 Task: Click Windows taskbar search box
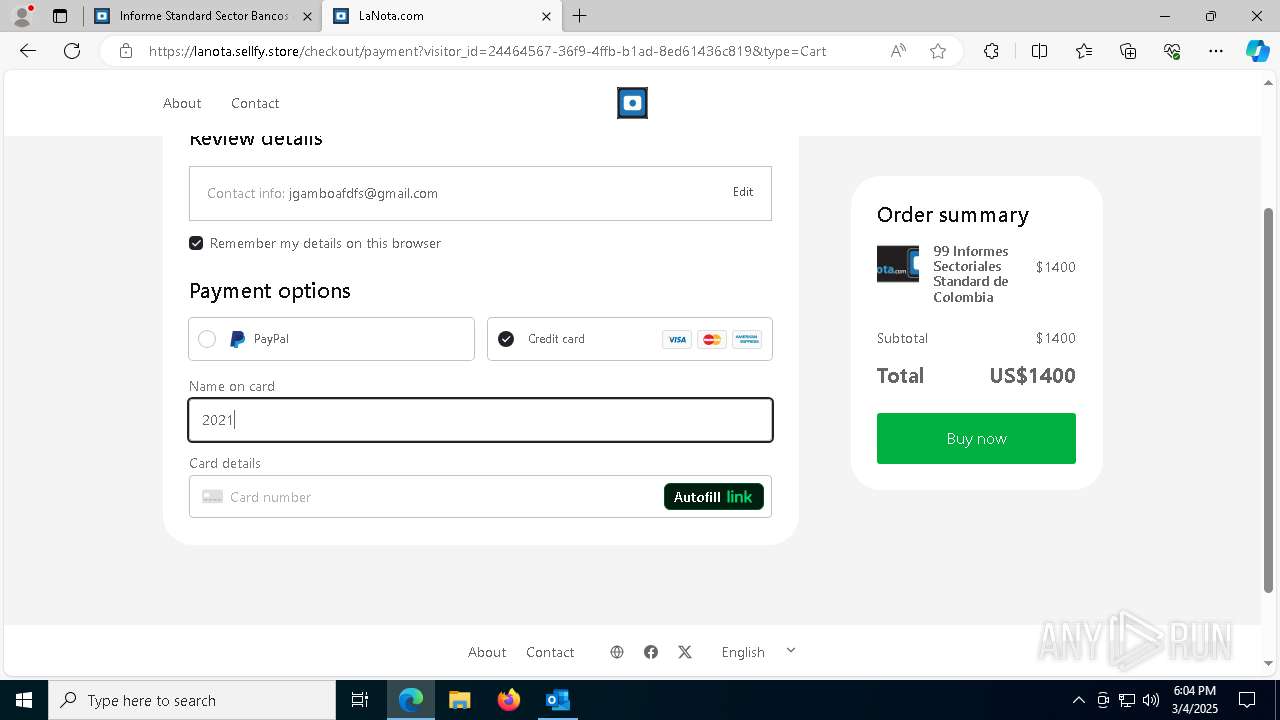tap(192, 700)
